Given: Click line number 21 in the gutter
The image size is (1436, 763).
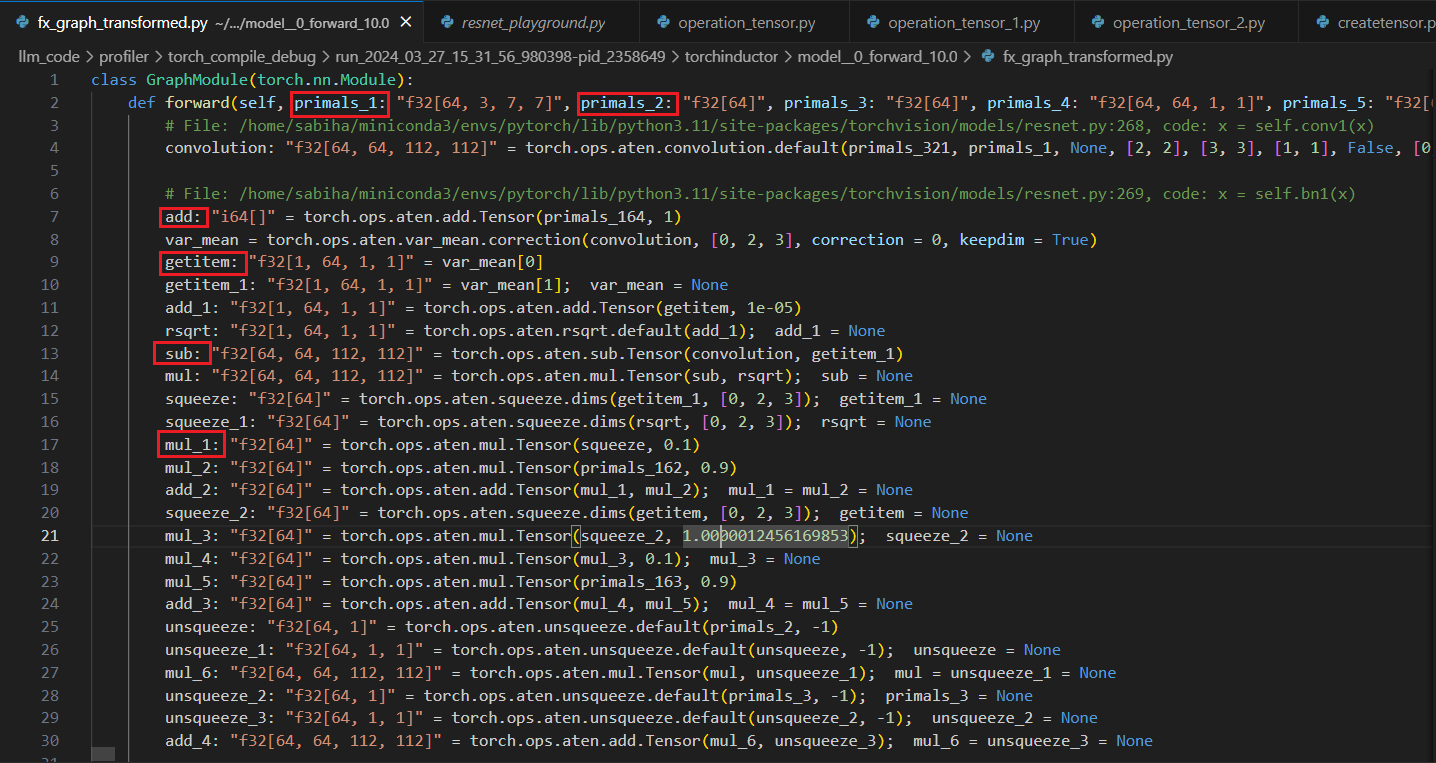Looking at the screenshot, I should tap(50, 536).
